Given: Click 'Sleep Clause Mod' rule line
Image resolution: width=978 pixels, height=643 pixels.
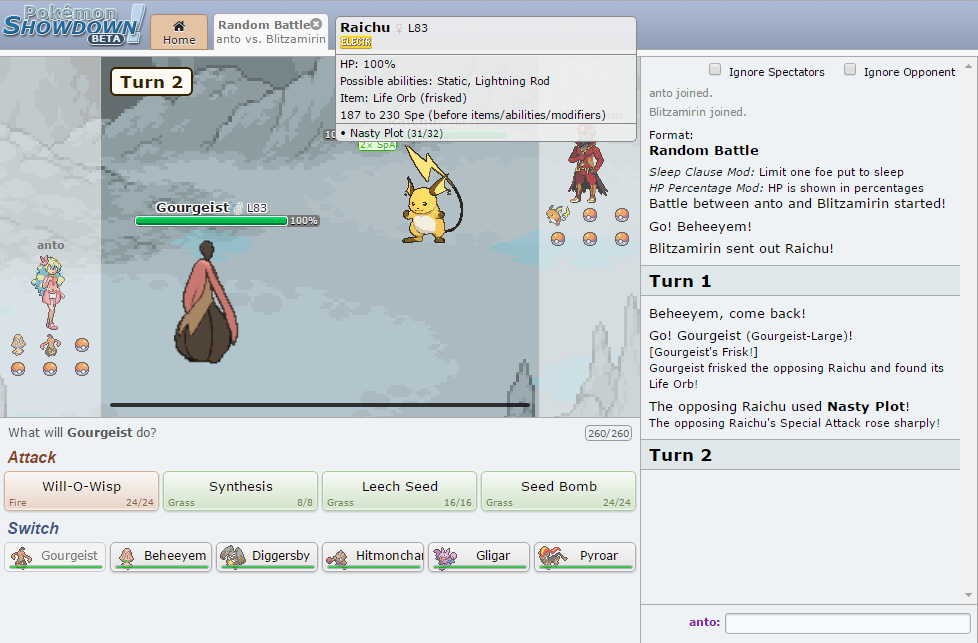Looking at the screenshot, I should pos(777,172).
